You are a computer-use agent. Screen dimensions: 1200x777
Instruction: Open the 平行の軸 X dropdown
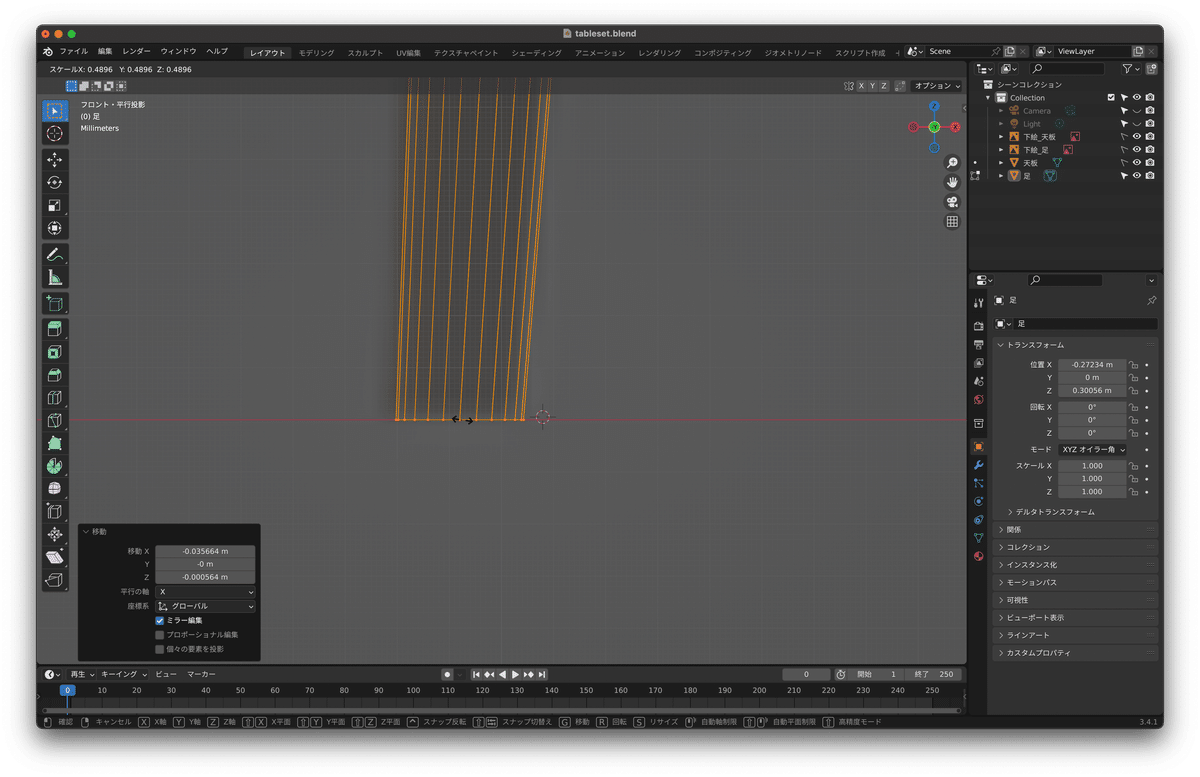click(x=205, y=592)
